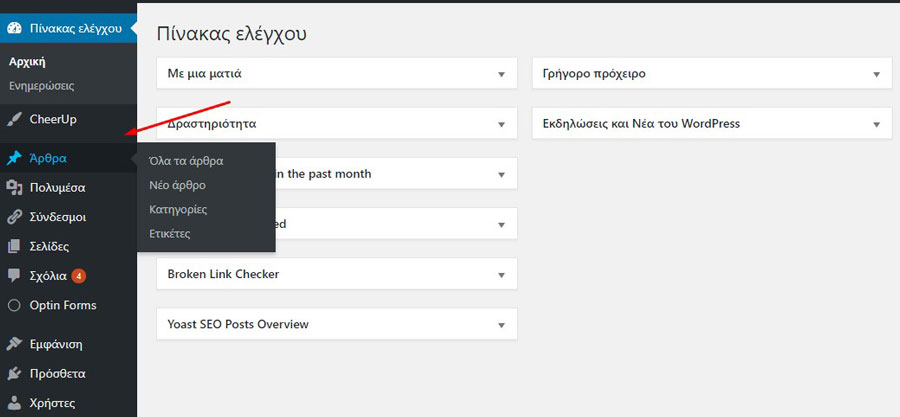
Task: Click the Πολυμέσα media icon
Action: [14, 187]
